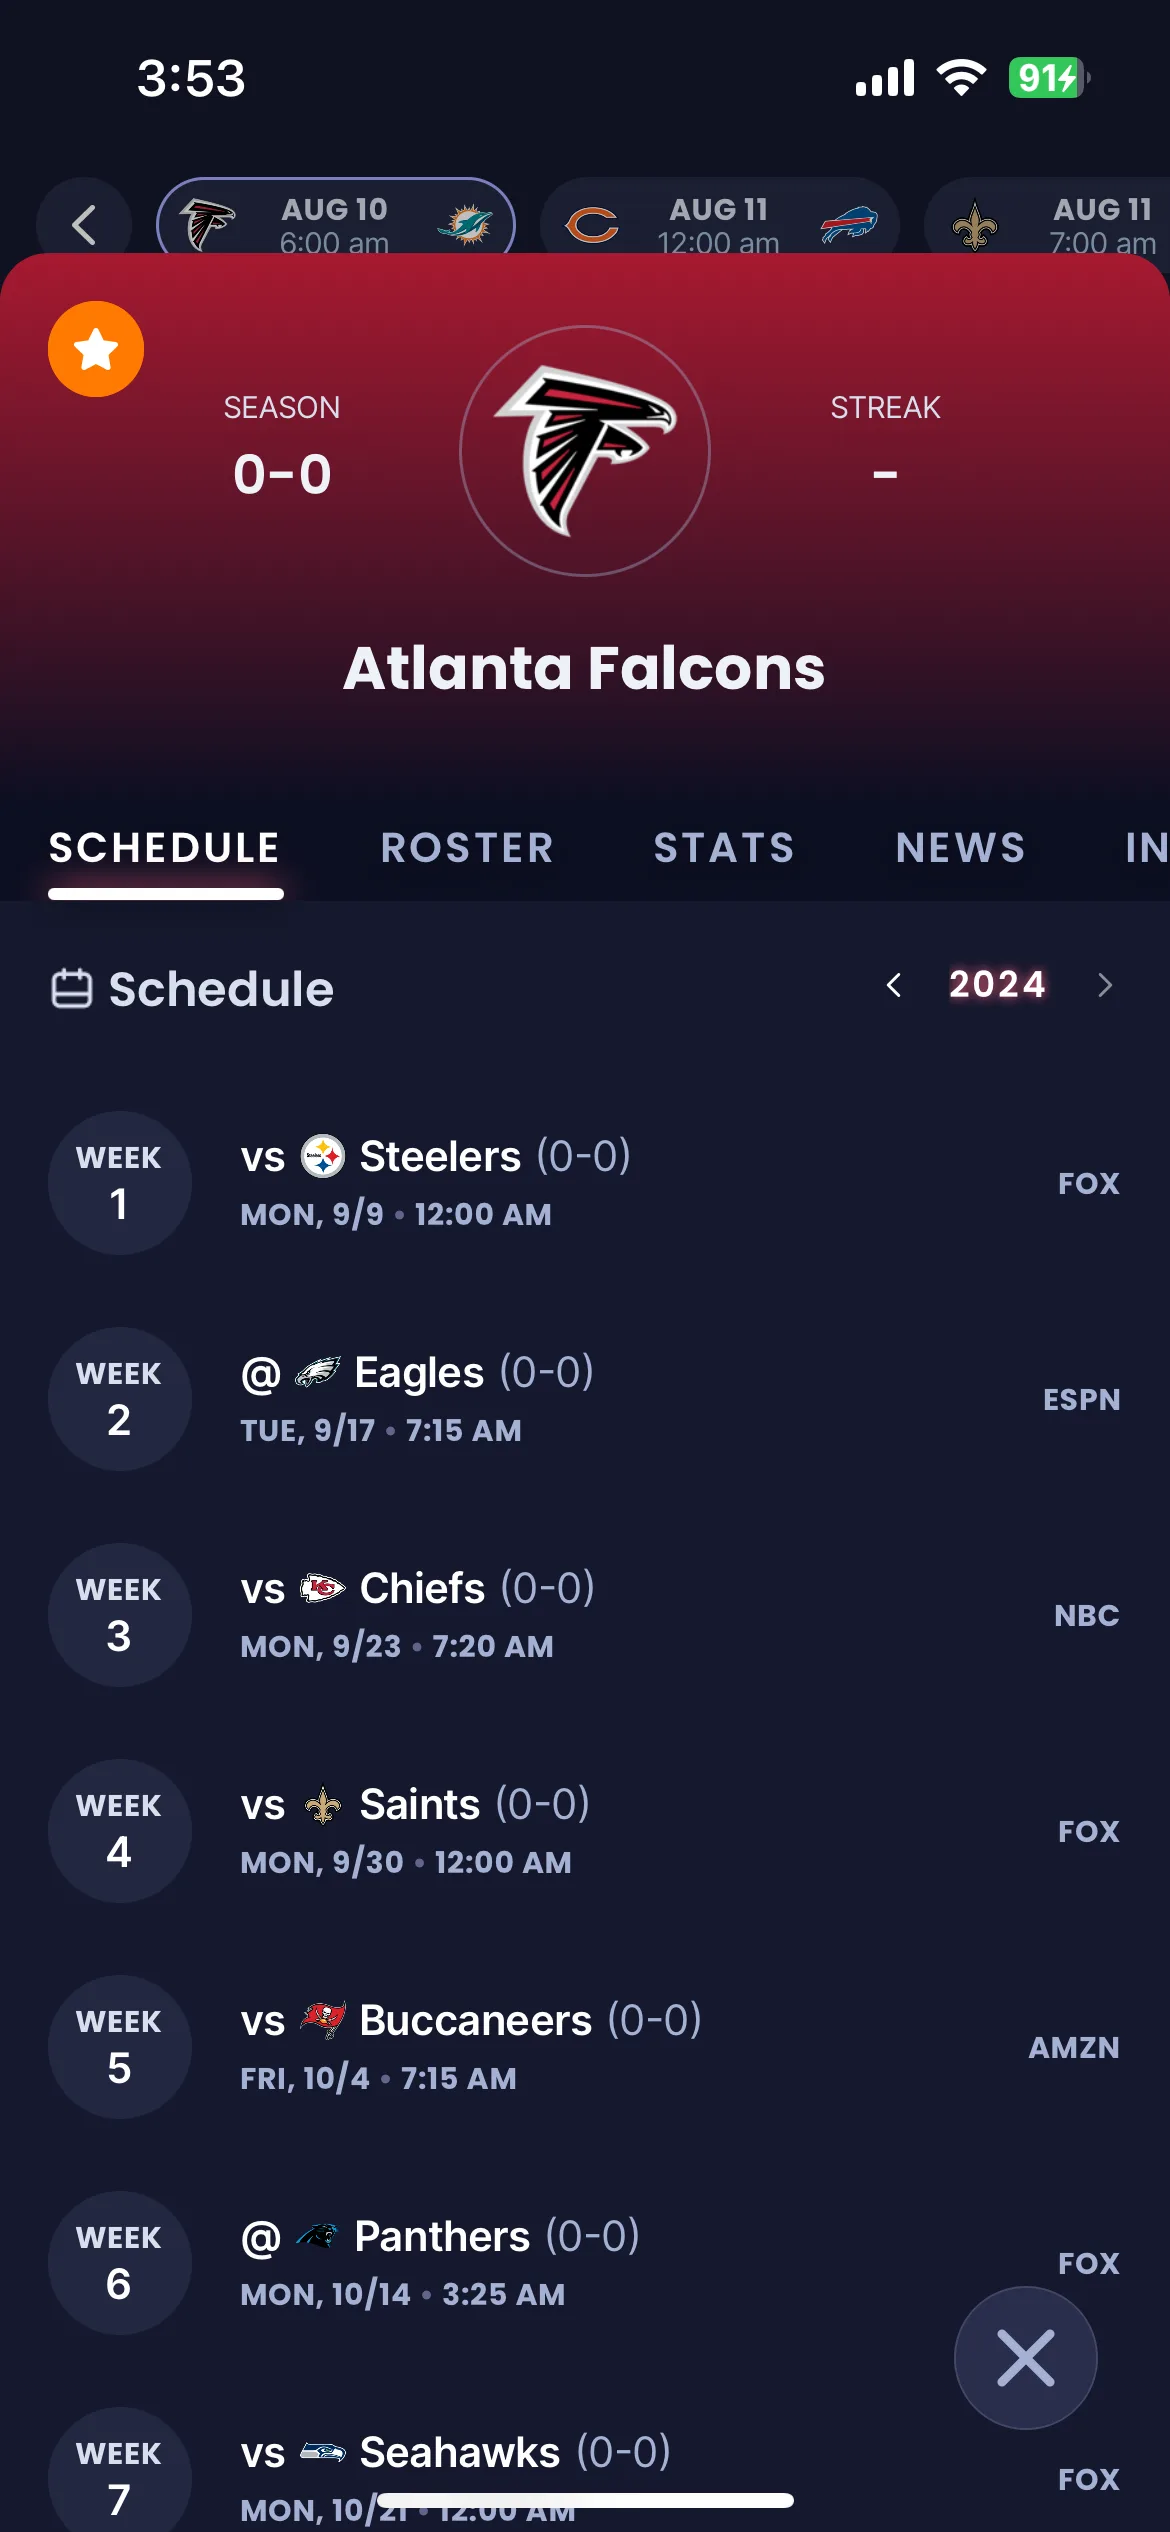The width and height of the screenshot is (1170, 2532).
Task: Open the NEWS tab
Action: [x=961, y=848]
